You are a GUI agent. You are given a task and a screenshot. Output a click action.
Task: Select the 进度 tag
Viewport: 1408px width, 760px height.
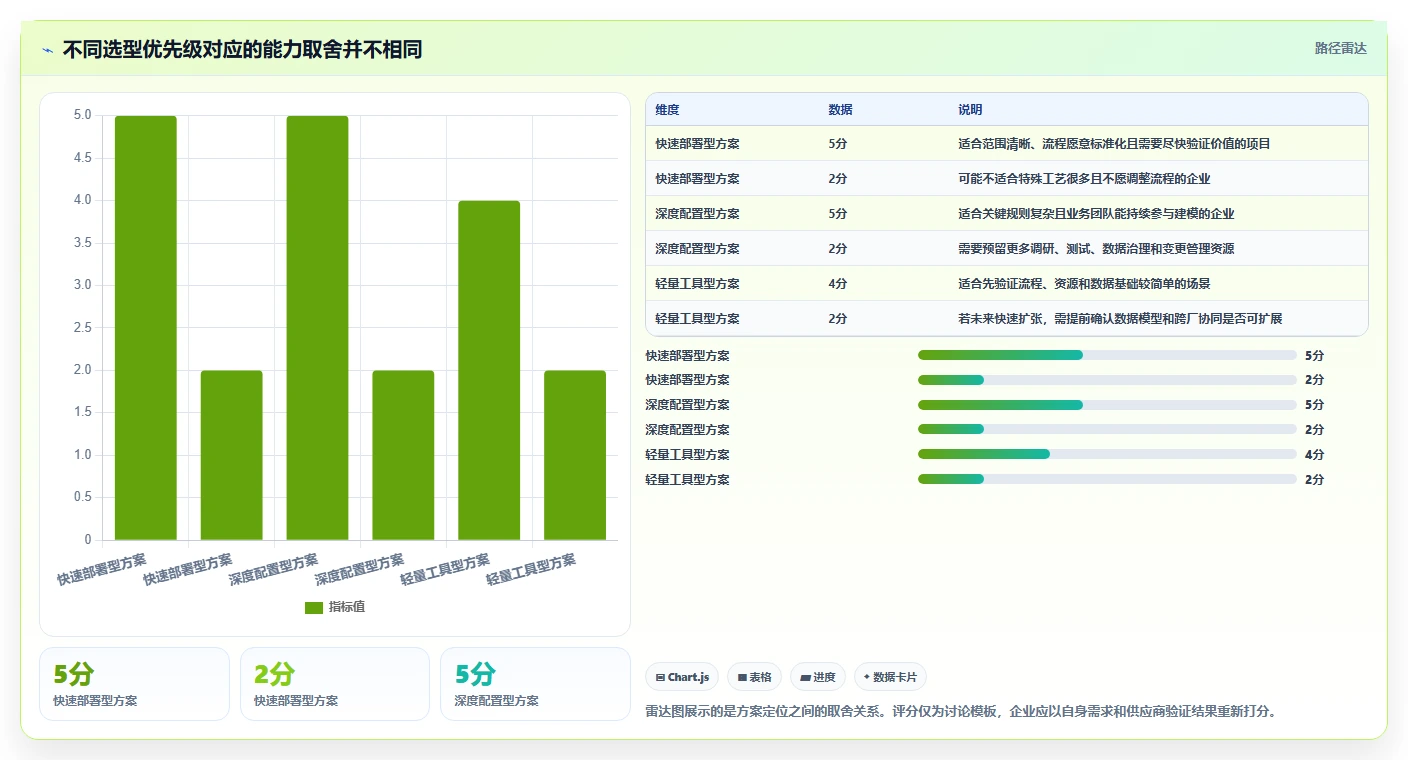tap(817, 677)
